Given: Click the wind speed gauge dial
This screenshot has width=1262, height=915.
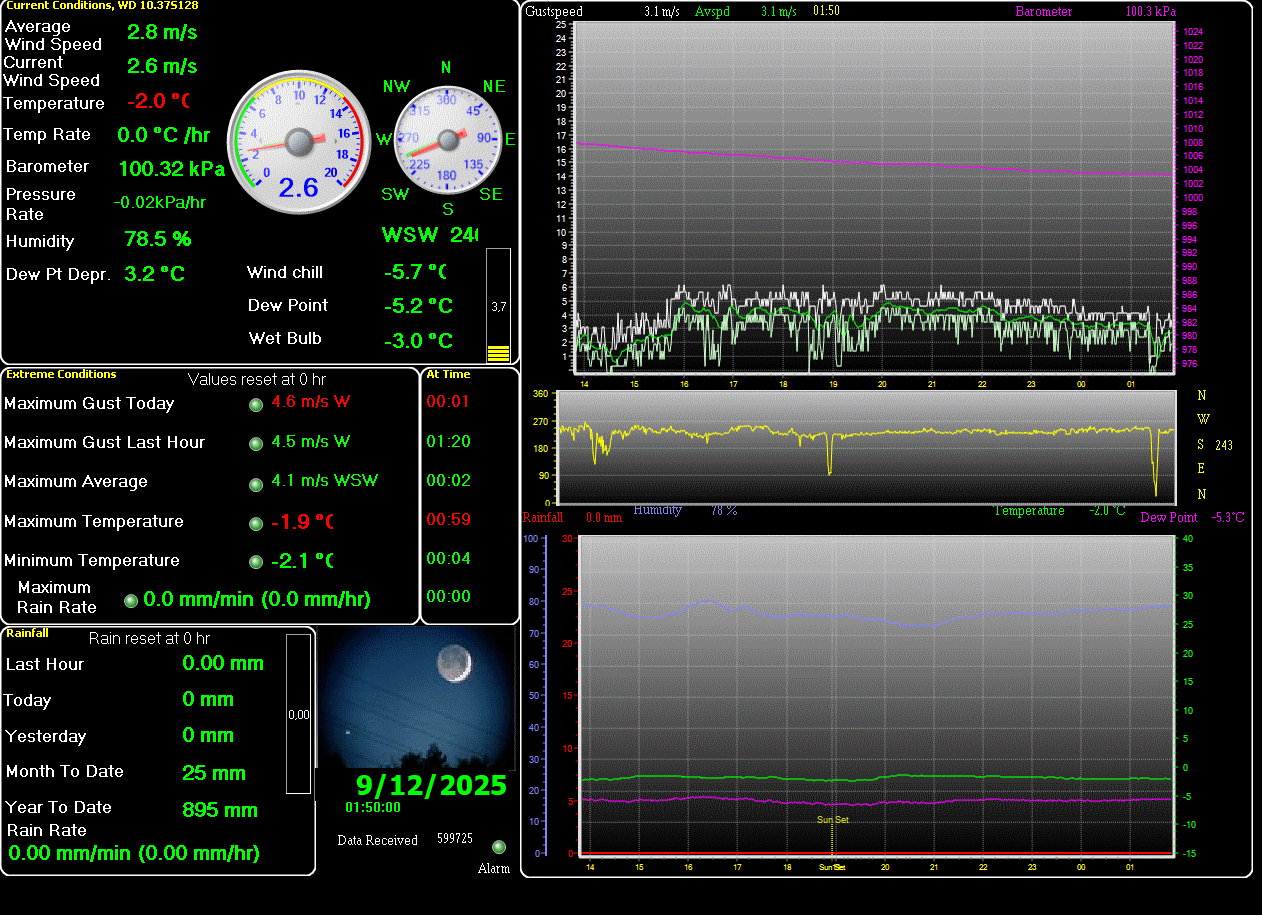Looking at the screenshot, I should coord(299,141).
